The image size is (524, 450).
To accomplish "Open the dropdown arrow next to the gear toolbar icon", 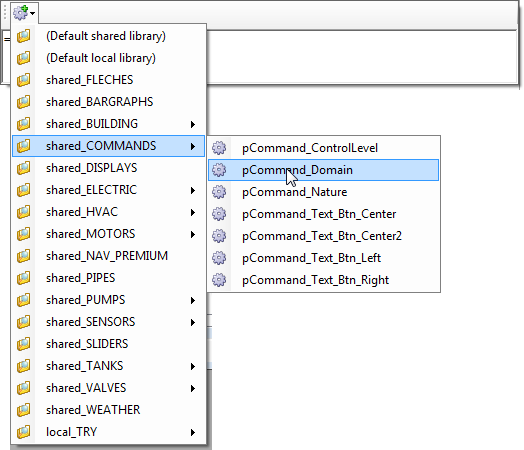I will pyautogui.click(x=32, y=13).
